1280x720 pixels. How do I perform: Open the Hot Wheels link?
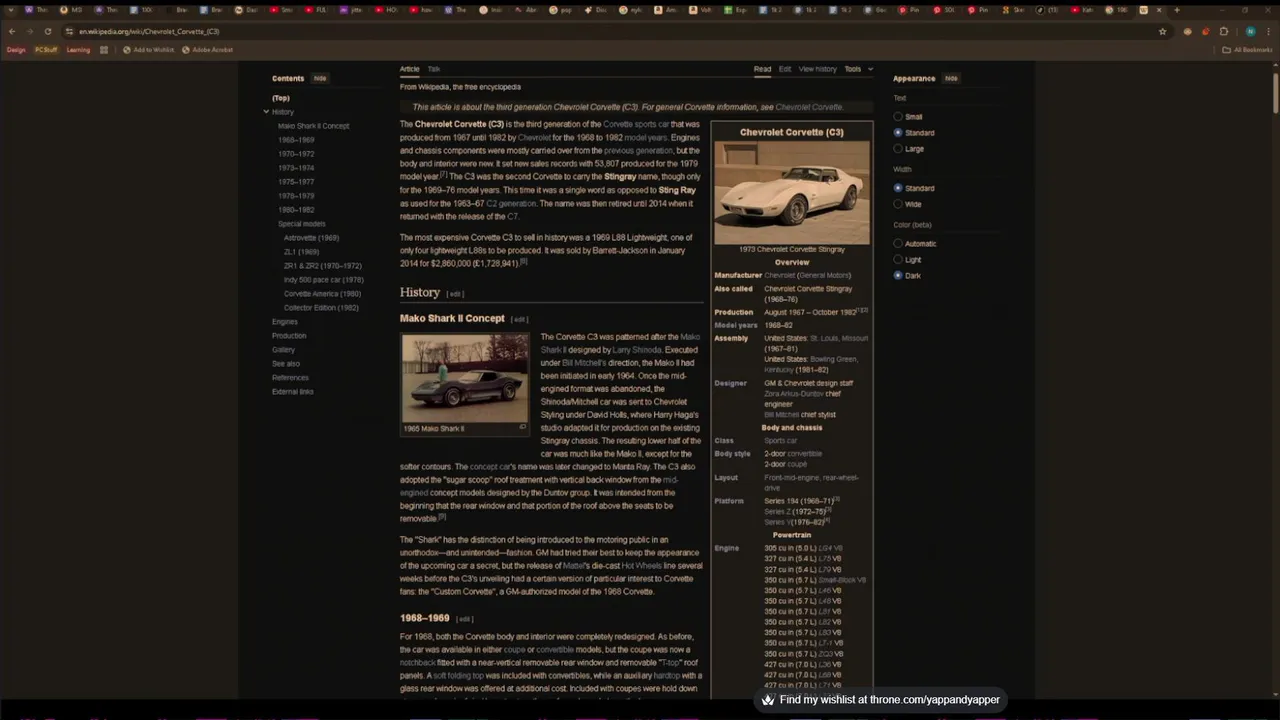642,566
